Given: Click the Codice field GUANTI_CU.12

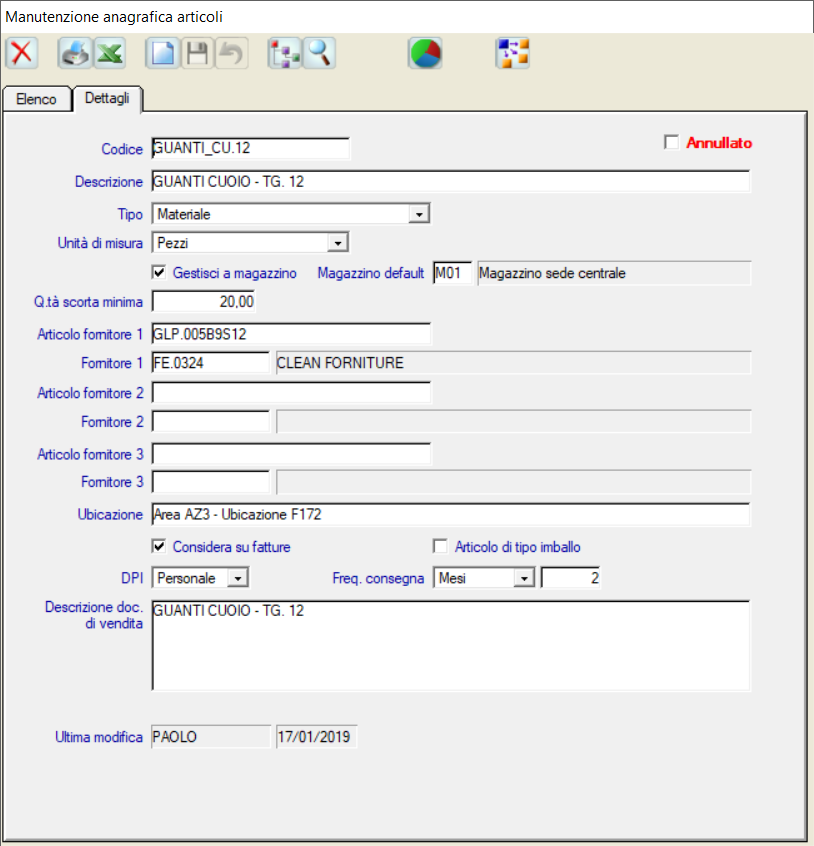Looking at the screenshot, I should click(x=251, y=148).
